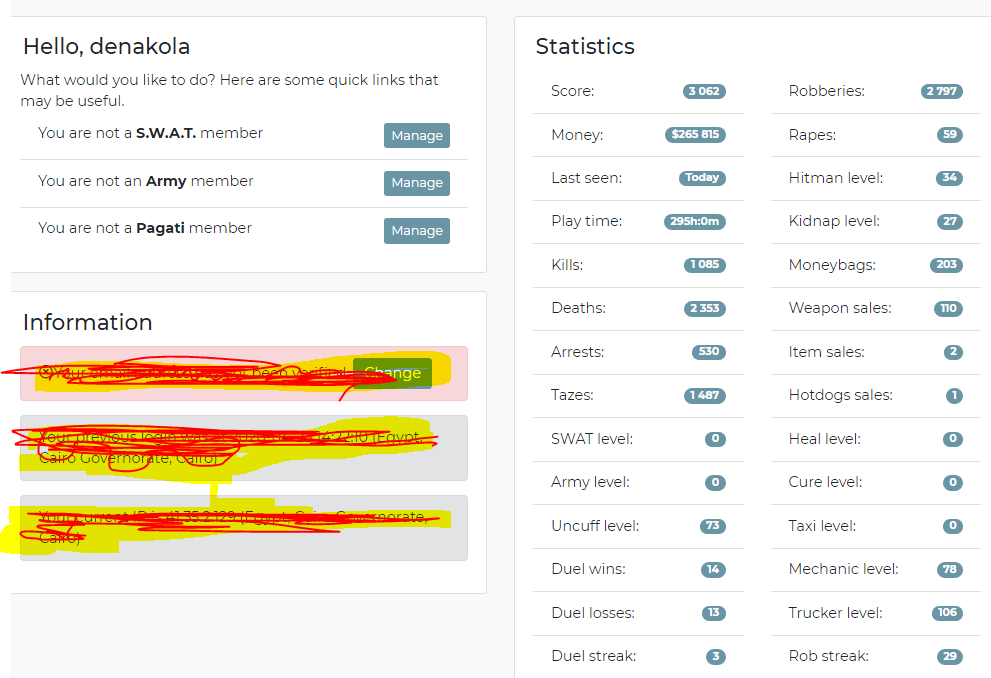
Task: Click the Cure level value badge
Action: tap(953, 482)
